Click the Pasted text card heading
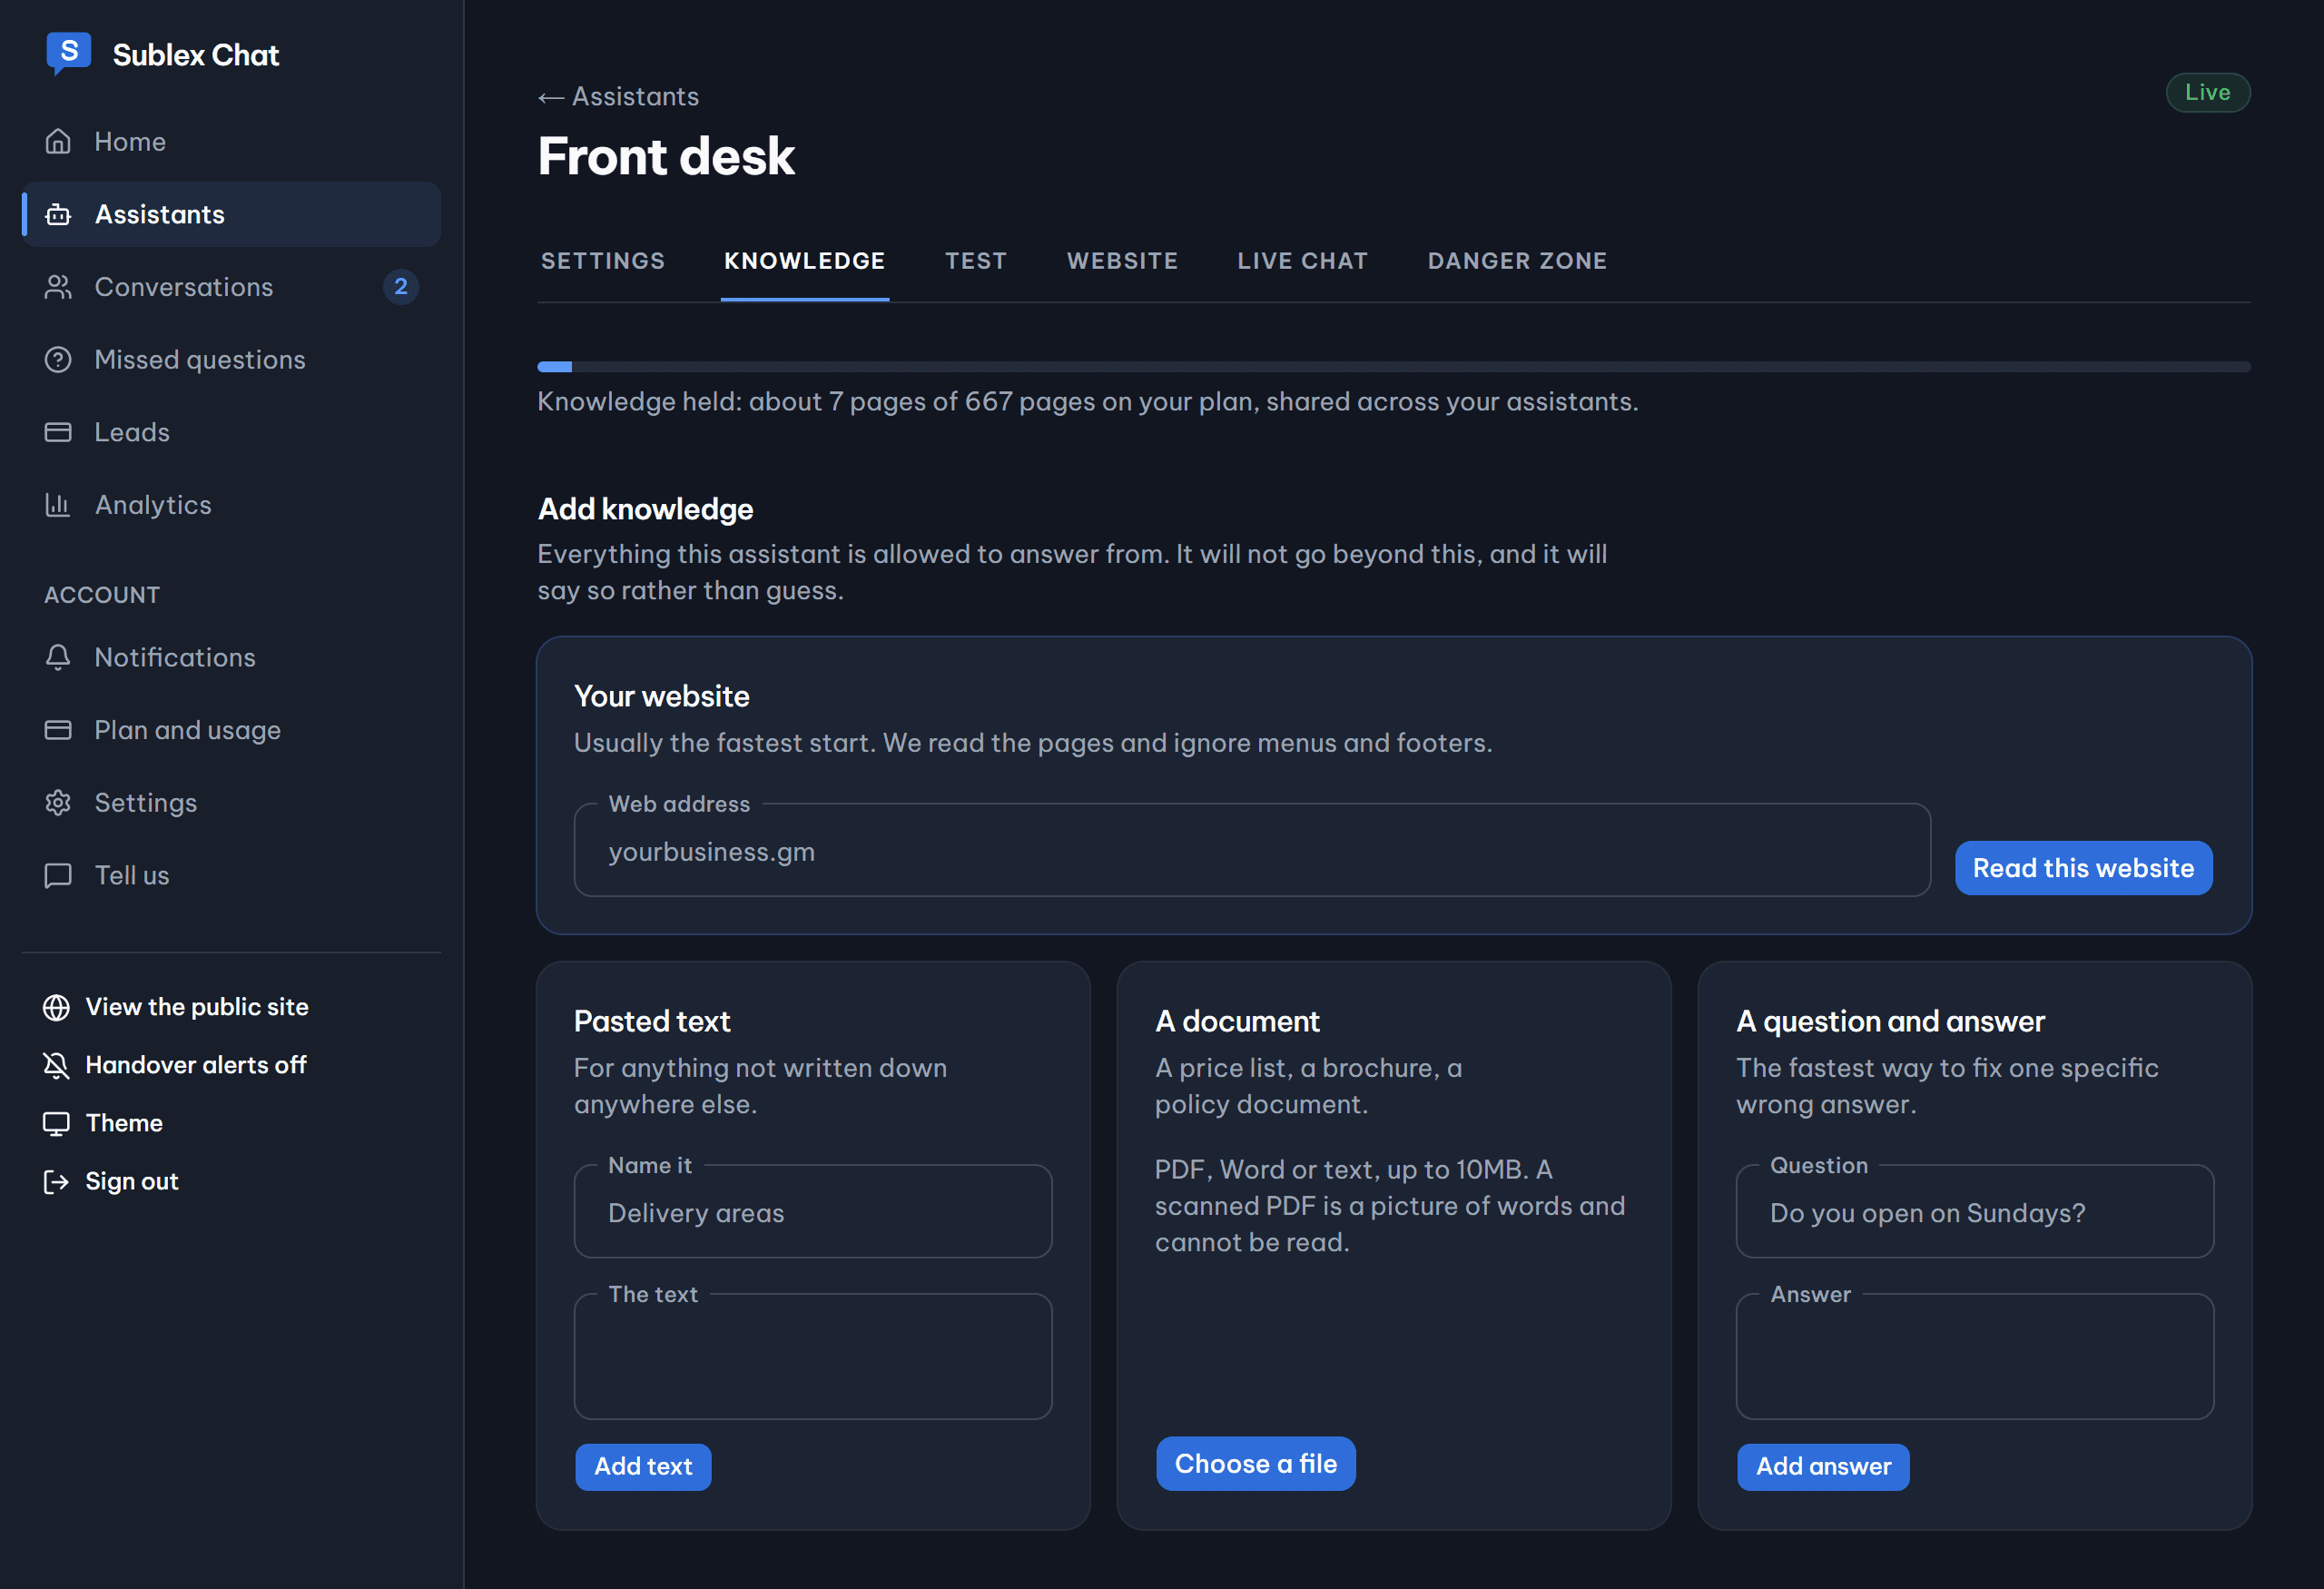 [x=652, y=1021]
